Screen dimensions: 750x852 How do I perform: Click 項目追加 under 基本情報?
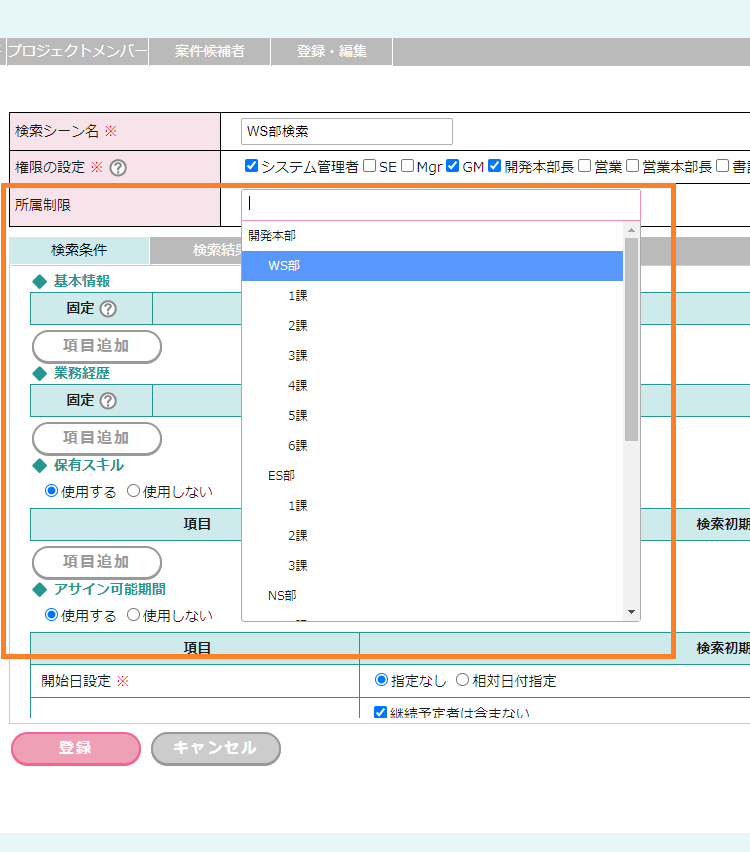click(97, 346)
